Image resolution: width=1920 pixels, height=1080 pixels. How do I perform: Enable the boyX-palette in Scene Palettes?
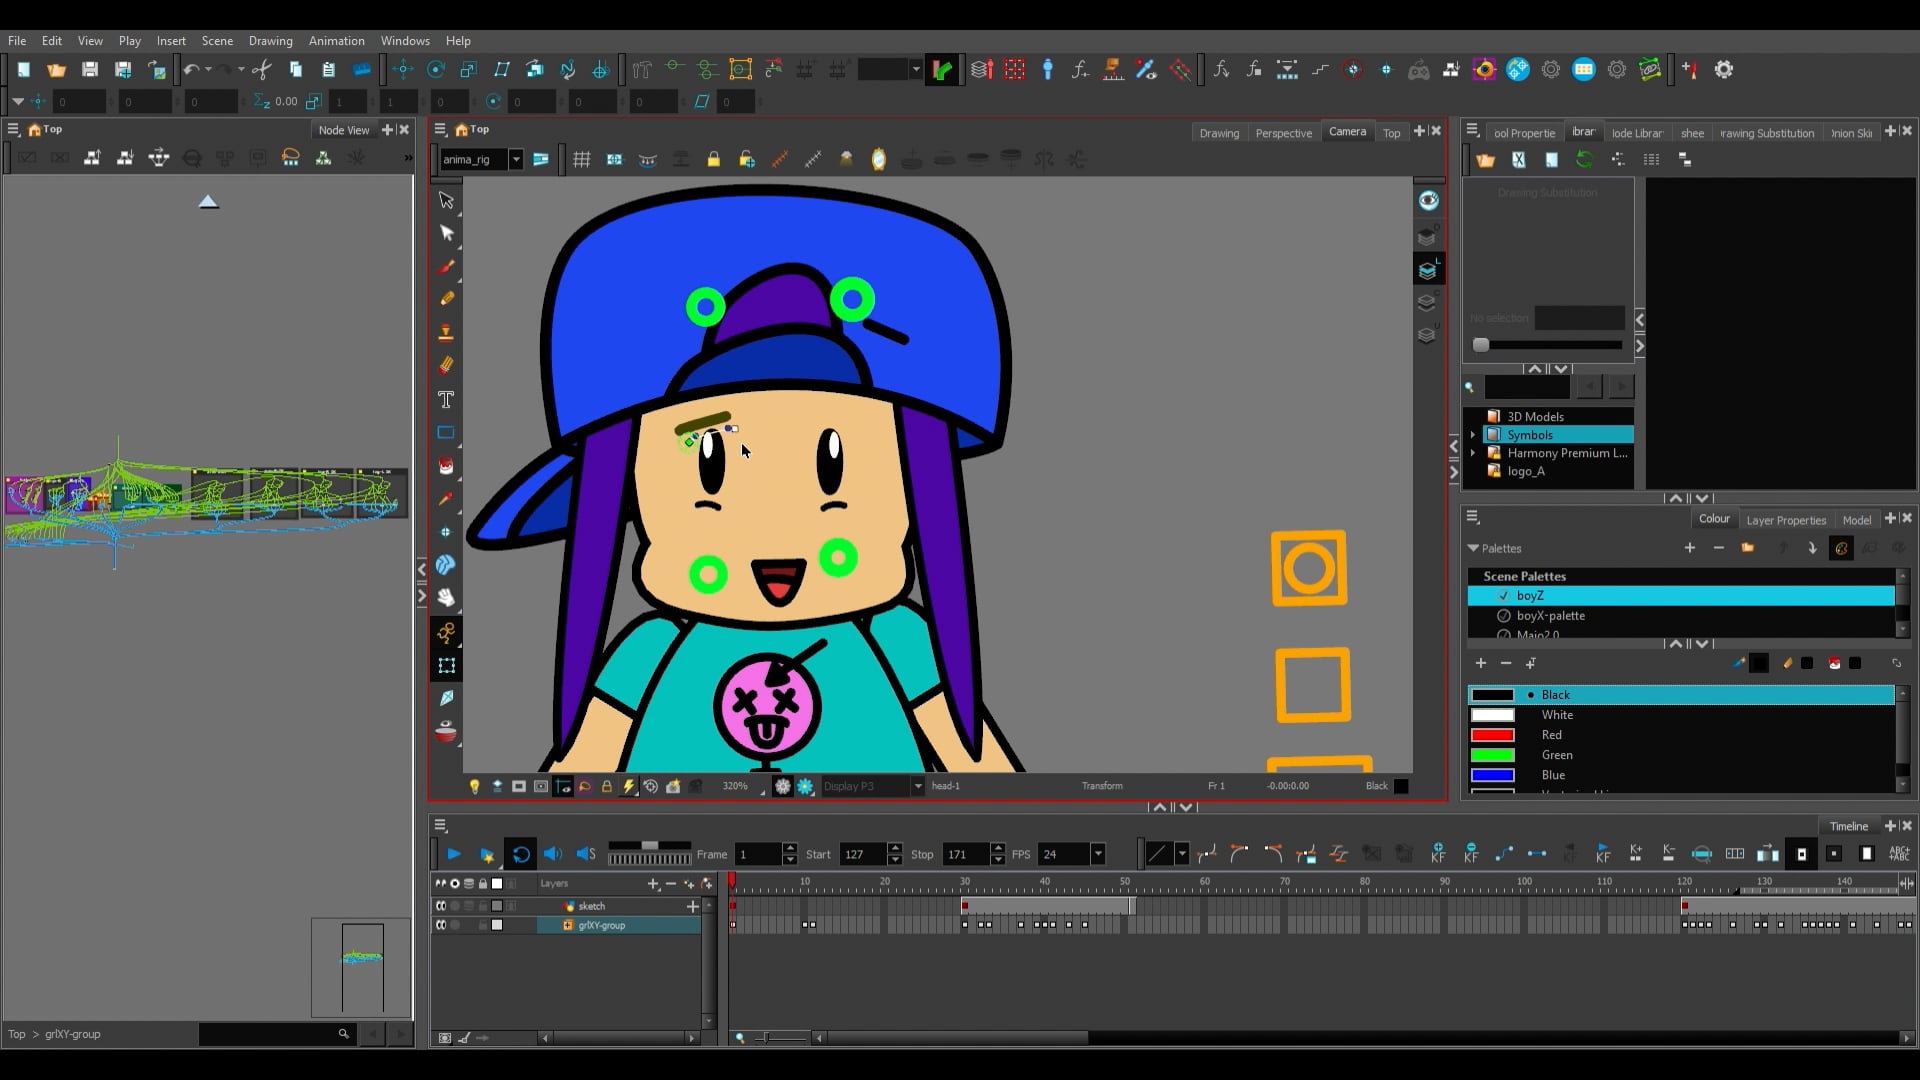[x=1505, y=616]
